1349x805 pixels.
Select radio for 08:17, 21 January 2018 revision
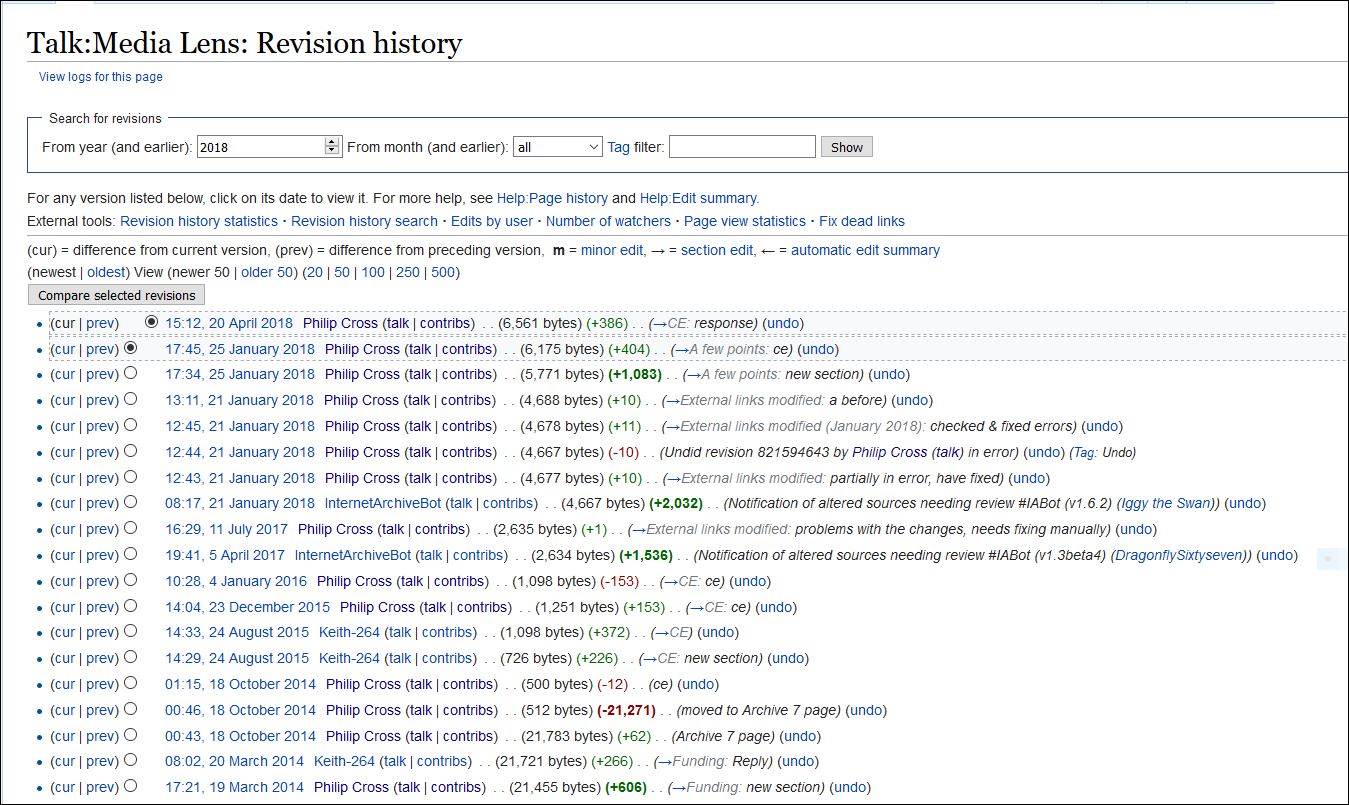pos(131,503)
